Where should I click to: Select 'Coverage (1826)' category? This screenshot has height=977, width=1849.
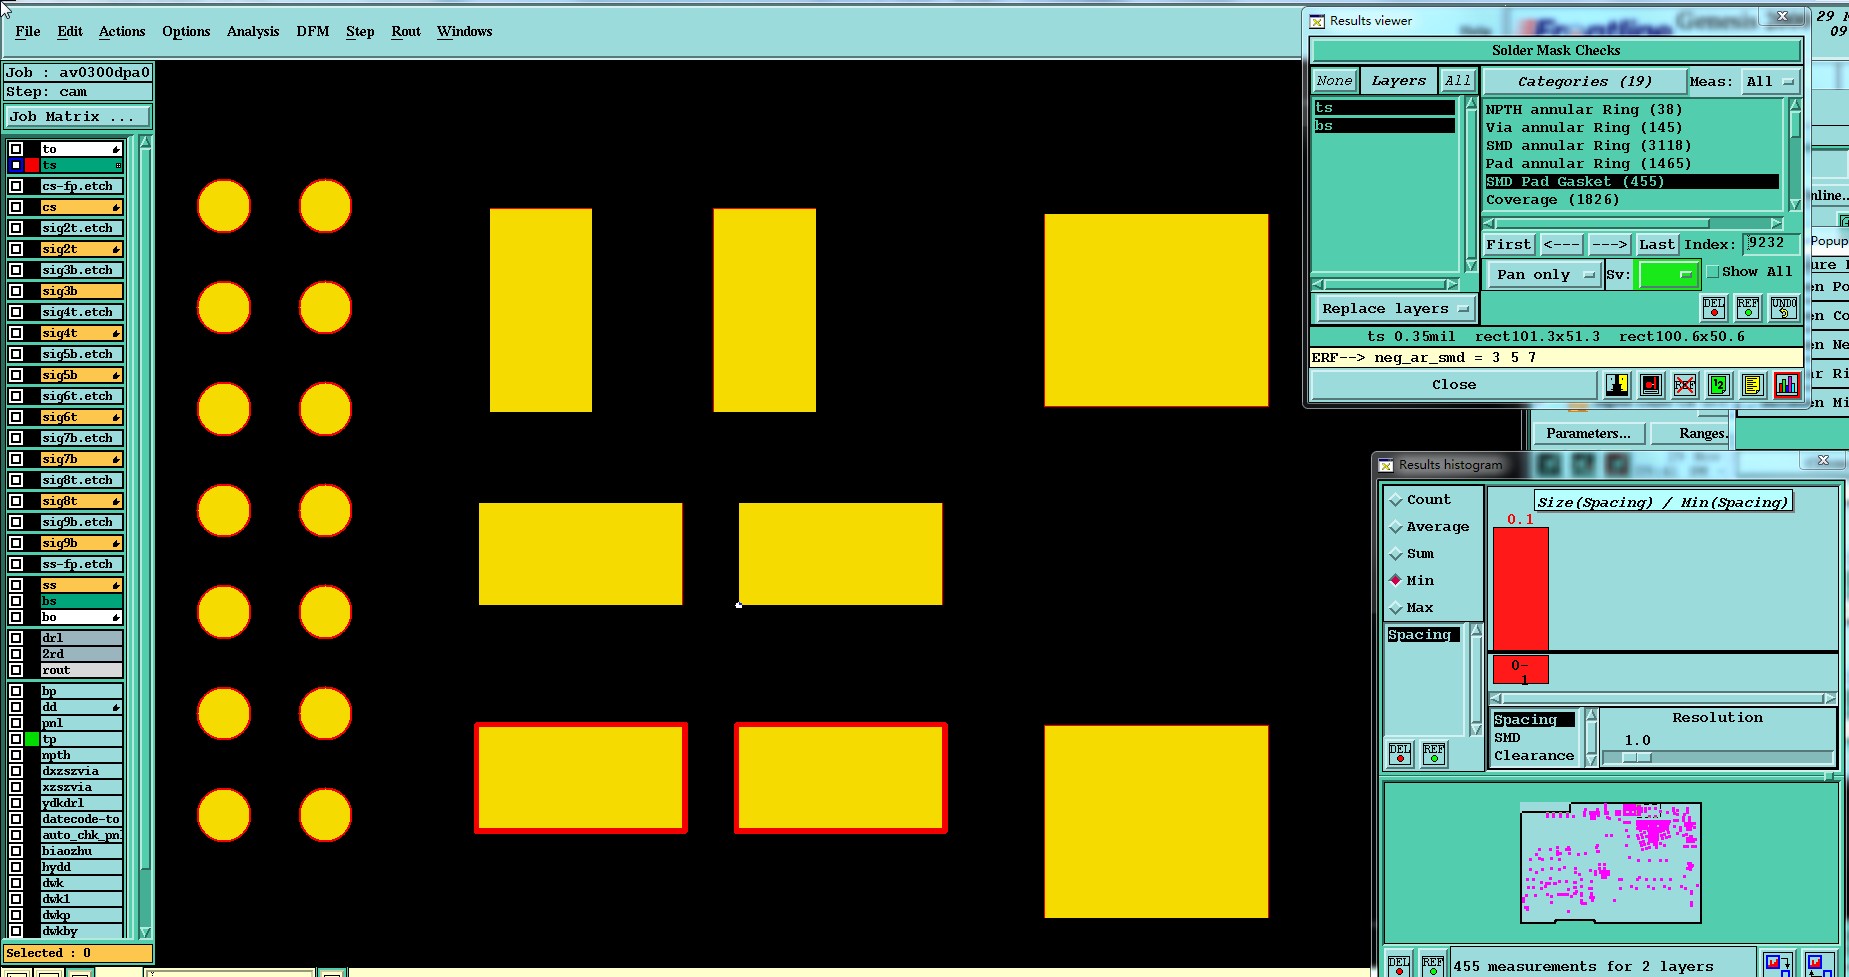1632,200
